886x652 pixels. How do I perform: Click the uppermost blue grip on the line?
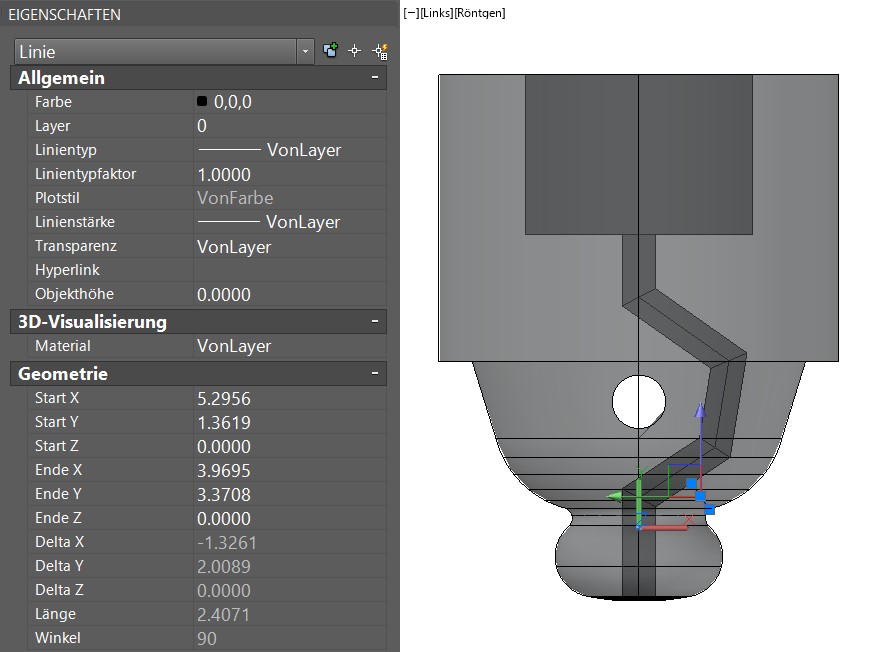(x=690, y=483)
